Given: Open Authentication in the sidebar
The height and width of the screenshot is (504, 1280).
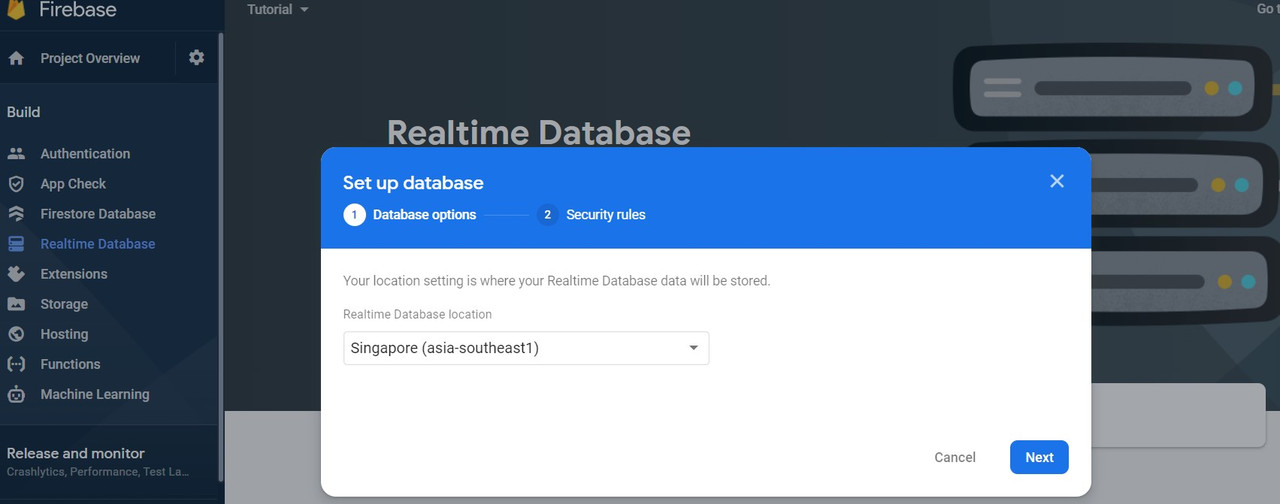Looking at the screenshot, I should [85, 154].
